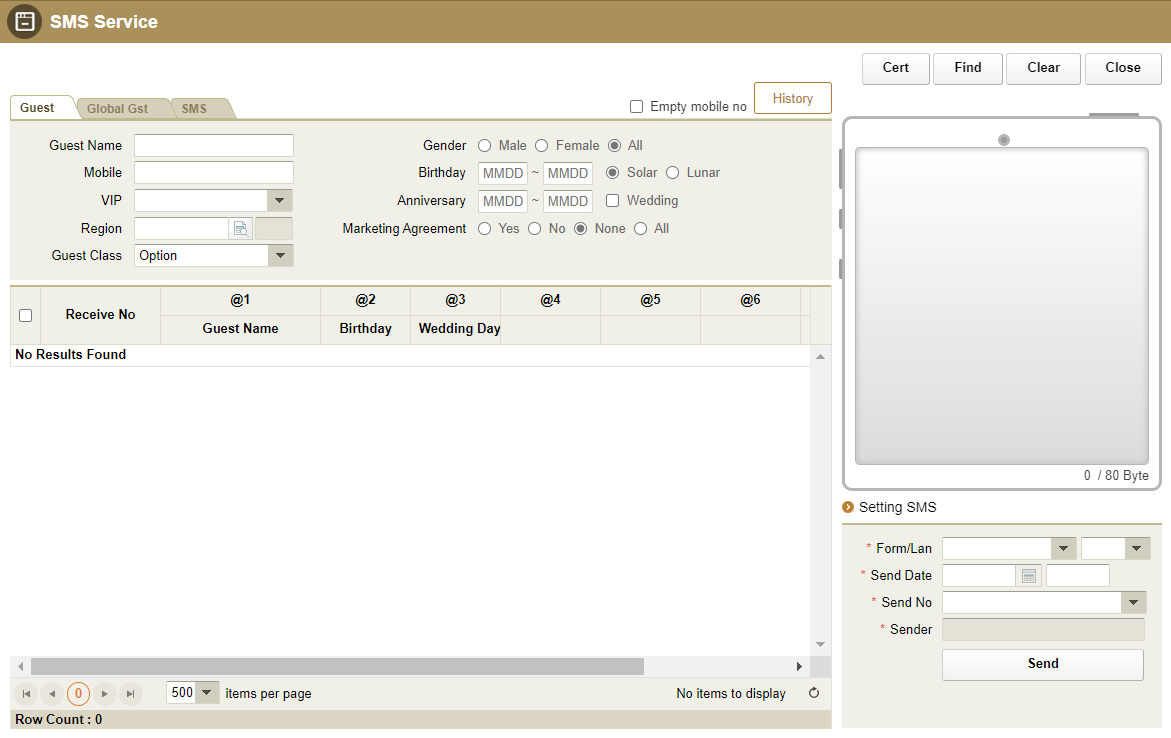Select the Male gender radio button
Screen dimensions: 1171x738
click(x=485, y=146)
